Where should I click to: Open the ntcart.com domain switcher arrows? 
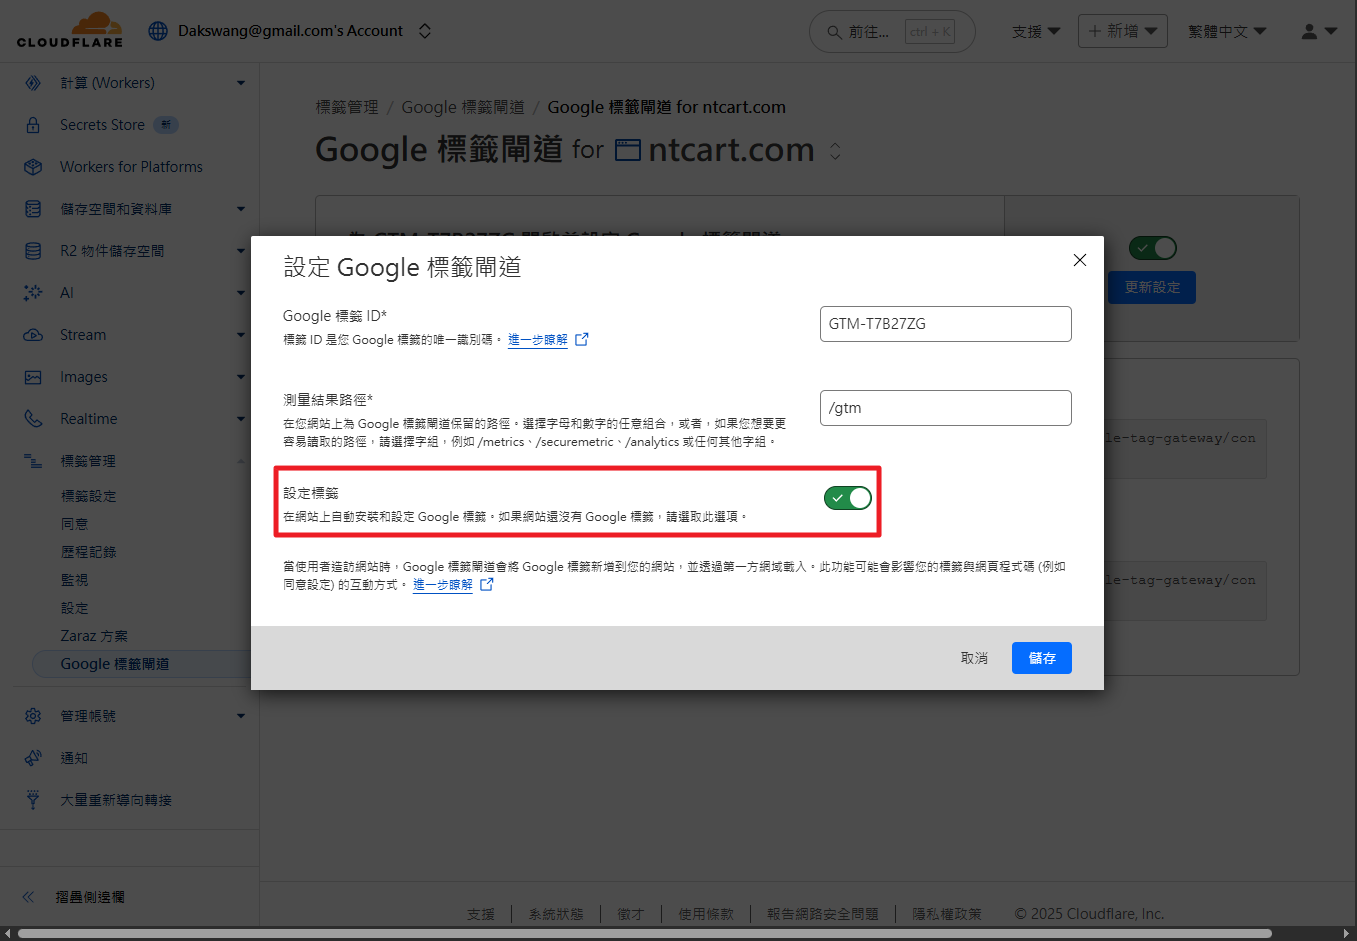[x=835, y=151]
